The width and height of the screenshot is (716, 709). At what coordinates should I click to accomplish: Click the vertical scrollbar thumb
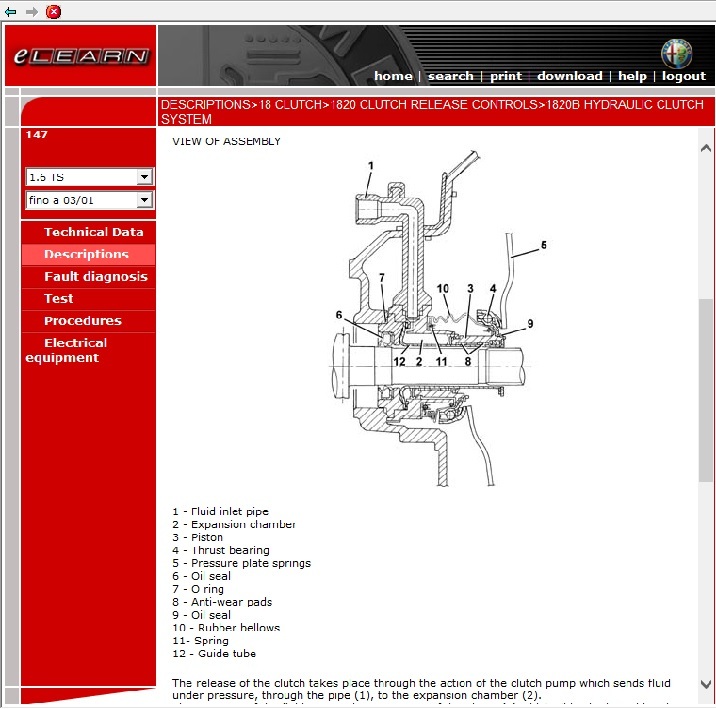click(705, 389)
